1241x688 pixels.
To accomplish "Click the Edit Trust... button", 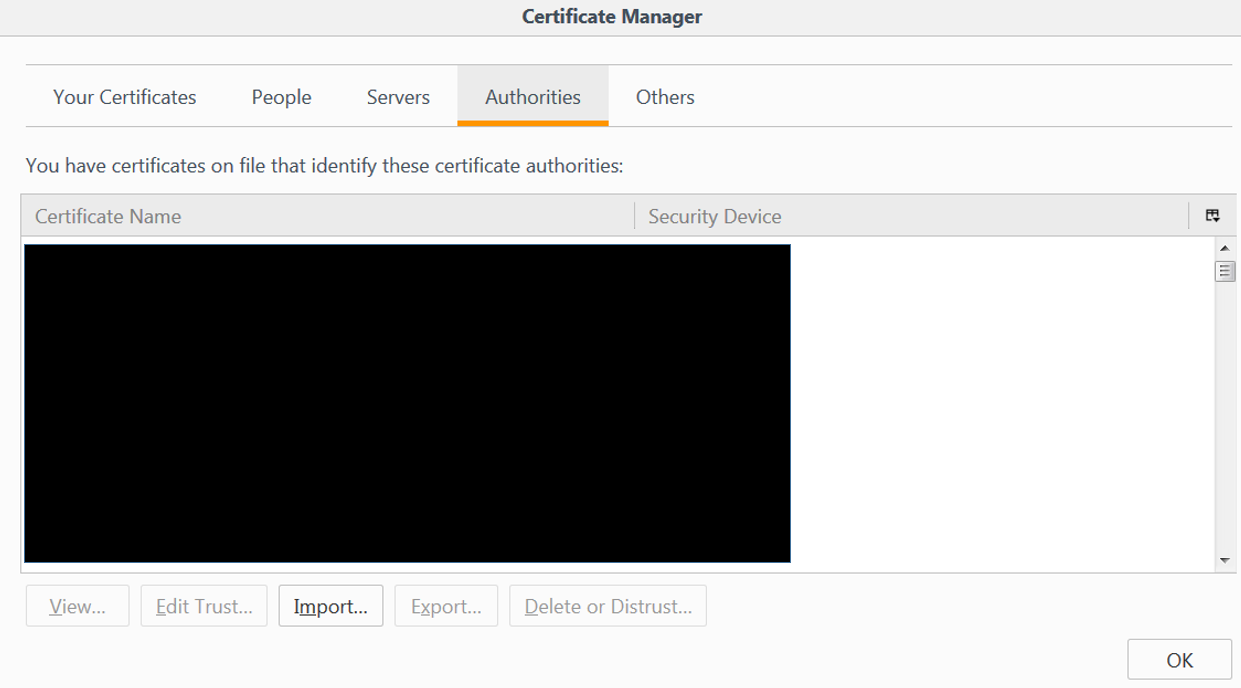I will pyautogui.click(x=204, y=606).
